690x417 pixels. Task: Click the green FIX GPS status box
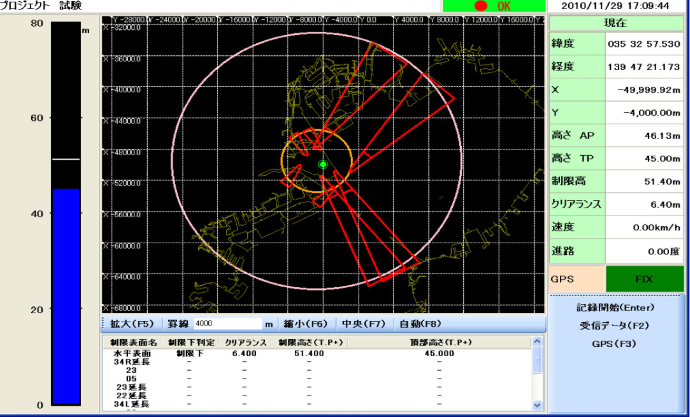(645, 279)
